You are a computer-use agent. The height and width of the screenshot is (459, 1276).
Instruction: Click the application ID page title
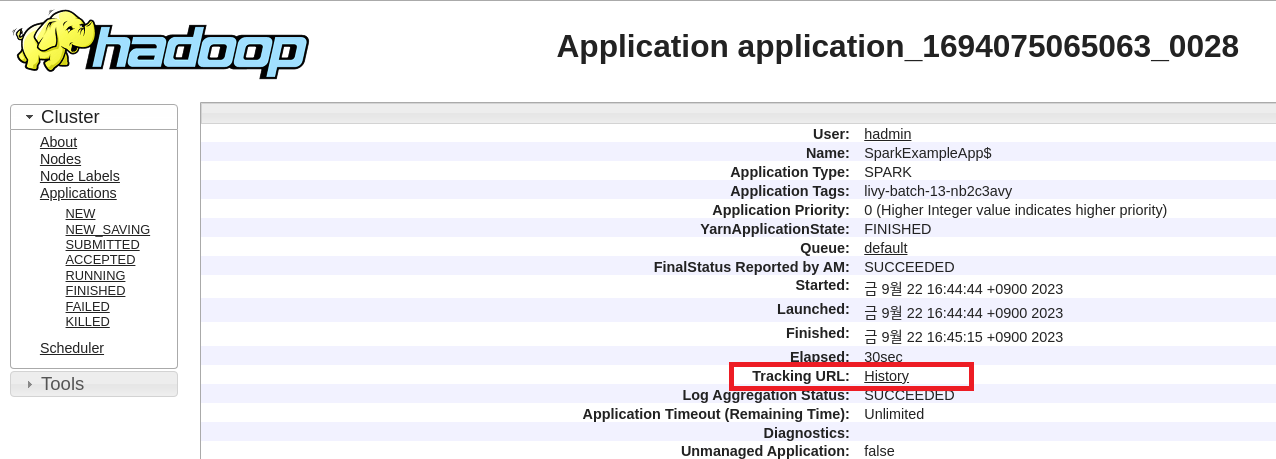click(897, 46)
